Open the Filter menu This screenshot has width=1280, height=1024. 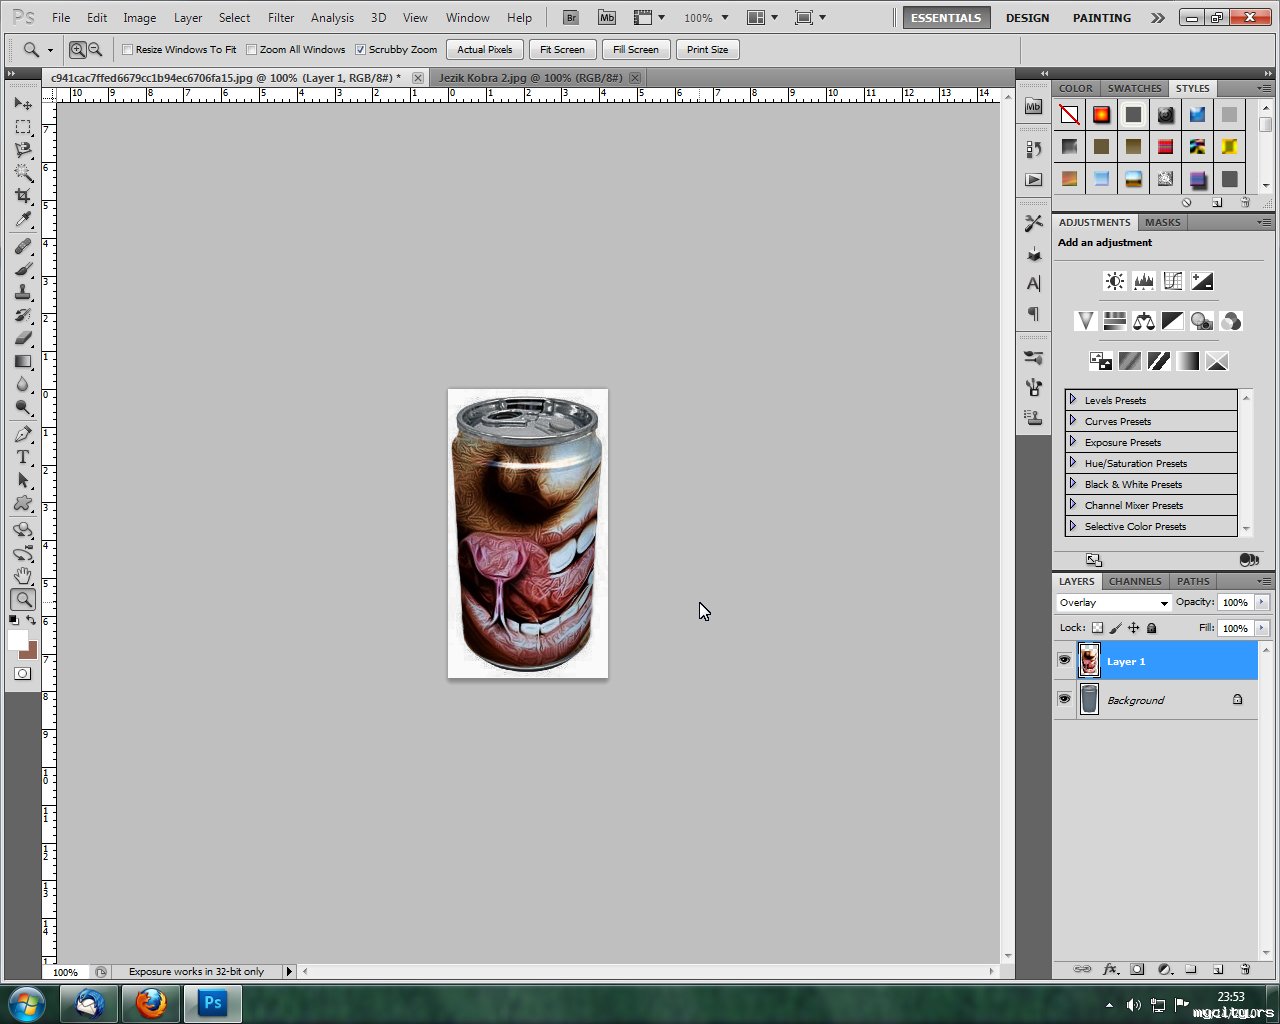tap(281, 18)
